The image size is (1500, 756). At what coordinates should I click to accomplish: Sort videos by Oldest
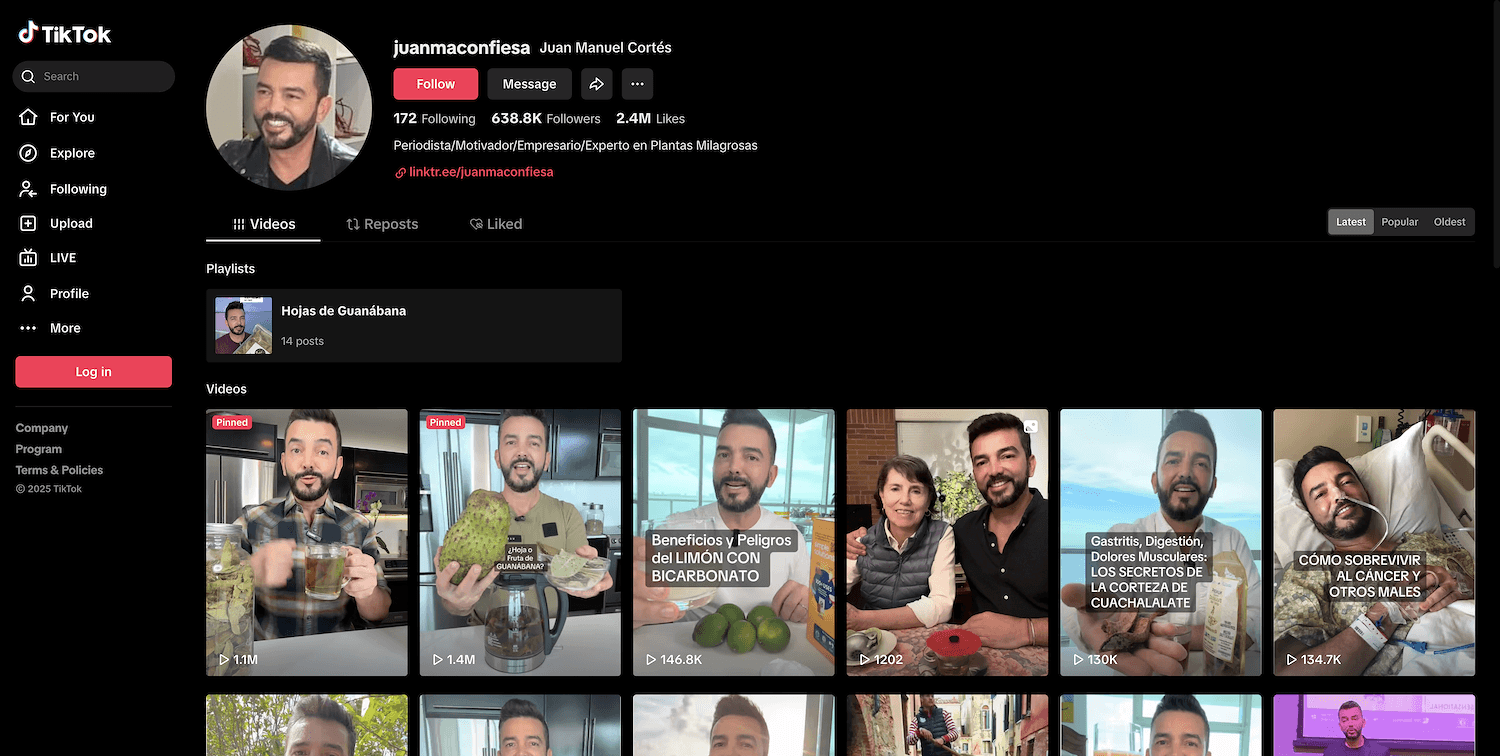pyautogui.click(x=1449, y=222)
